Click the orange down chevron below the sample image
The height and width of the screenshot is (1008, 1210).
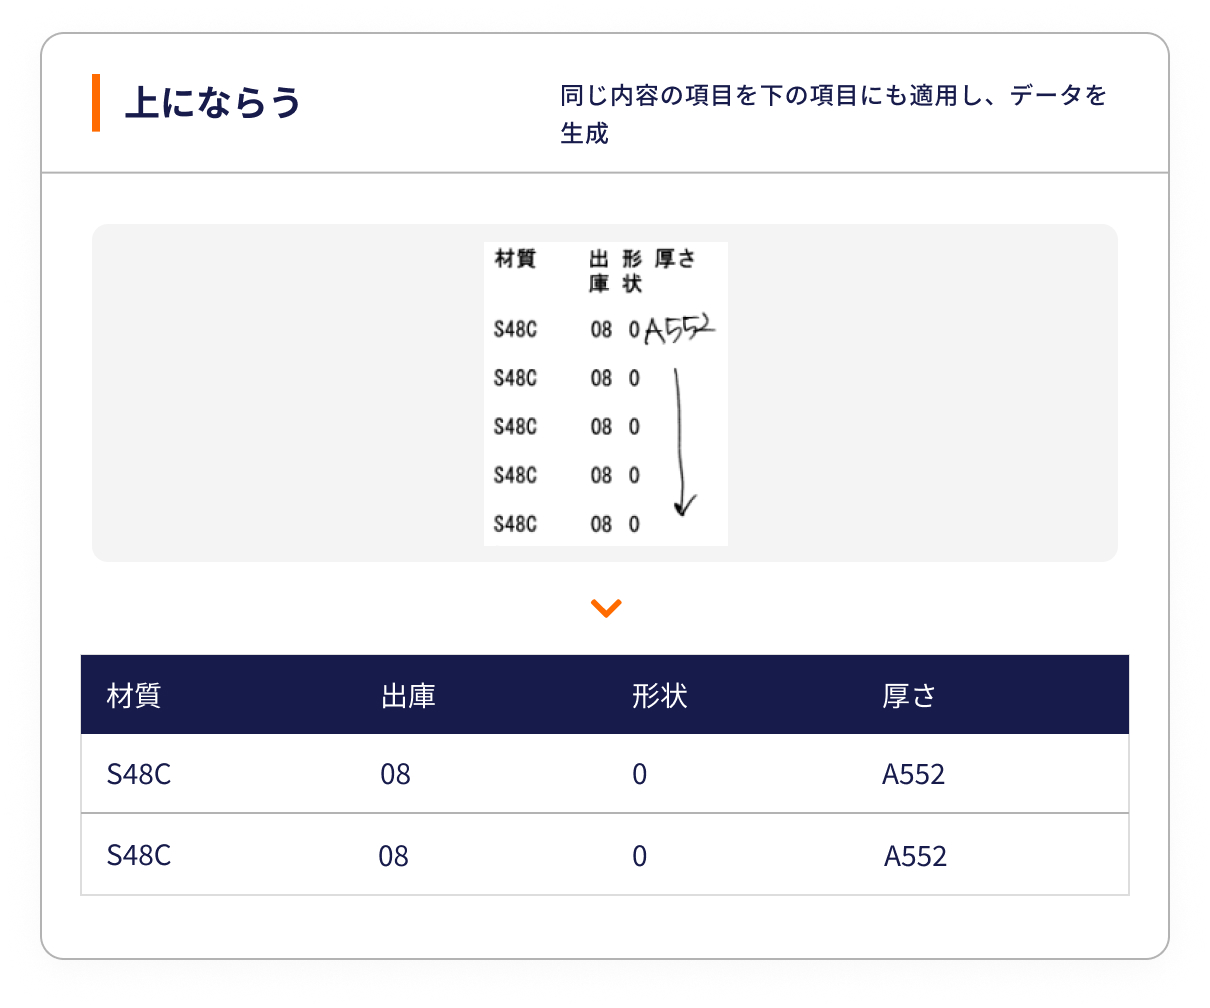[x=606, y=608]
